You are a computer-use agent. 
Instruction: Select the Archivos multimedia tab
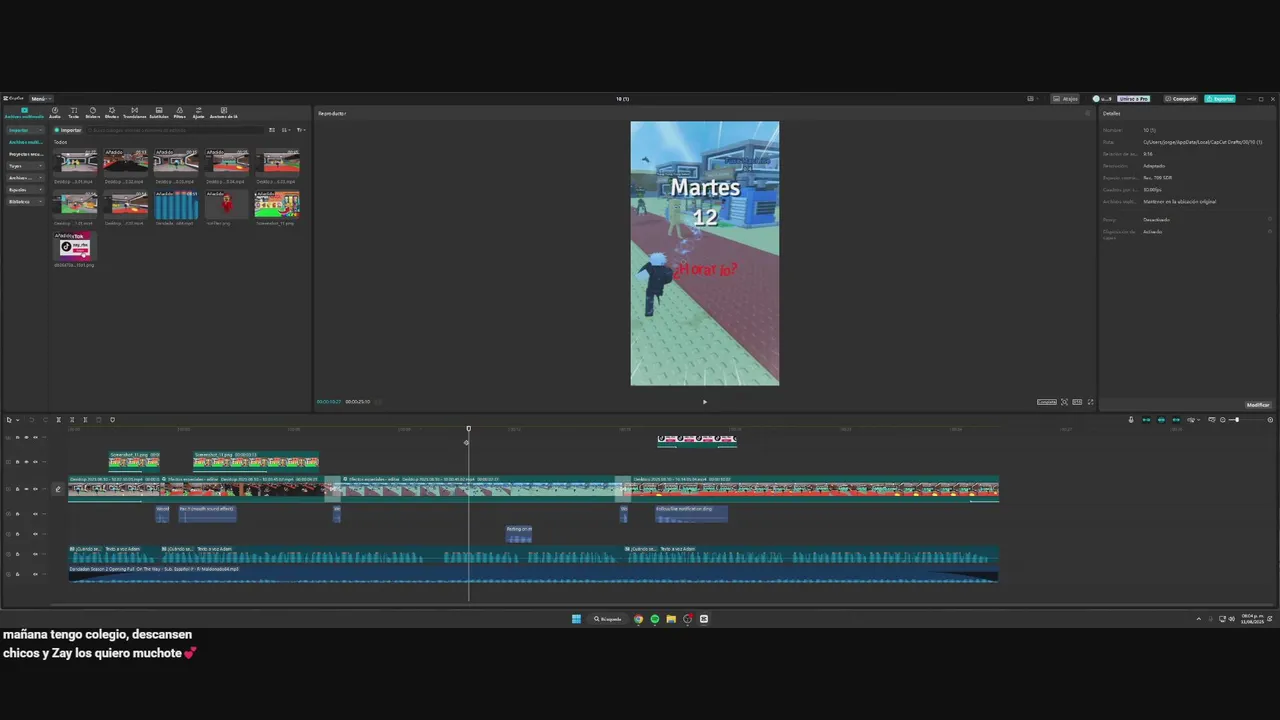point(24,112)
